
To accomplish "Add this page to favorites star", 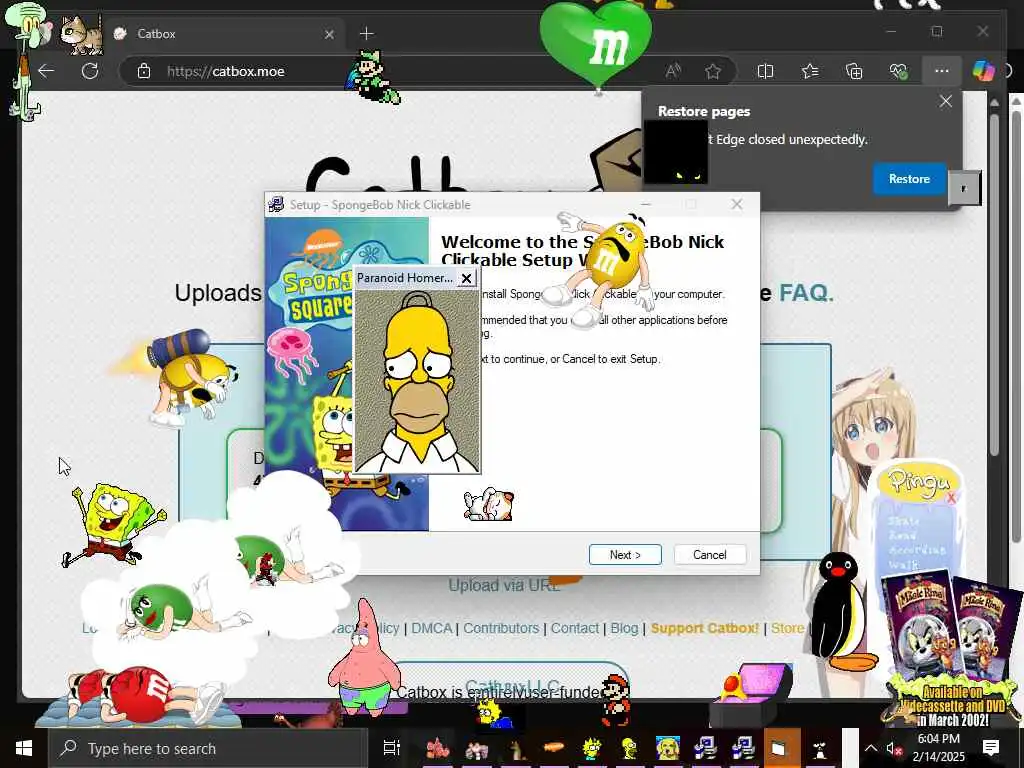I will [712, 71].
